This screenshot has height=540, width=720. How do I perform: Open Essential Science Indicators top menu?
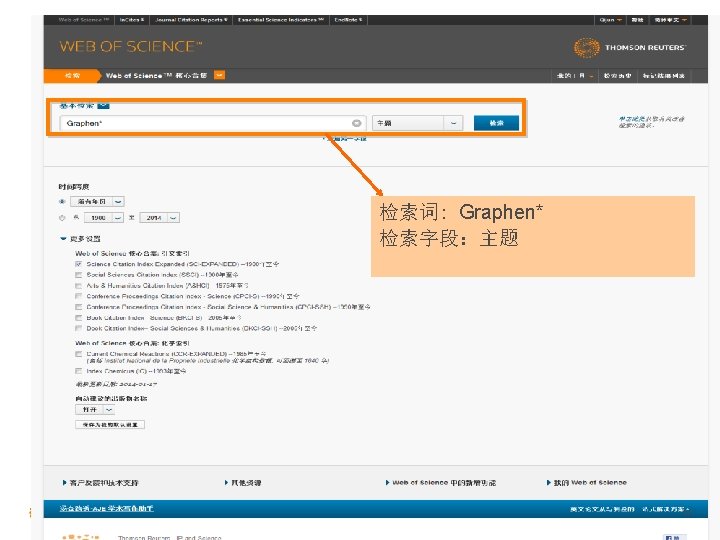[x=281, y=20]
